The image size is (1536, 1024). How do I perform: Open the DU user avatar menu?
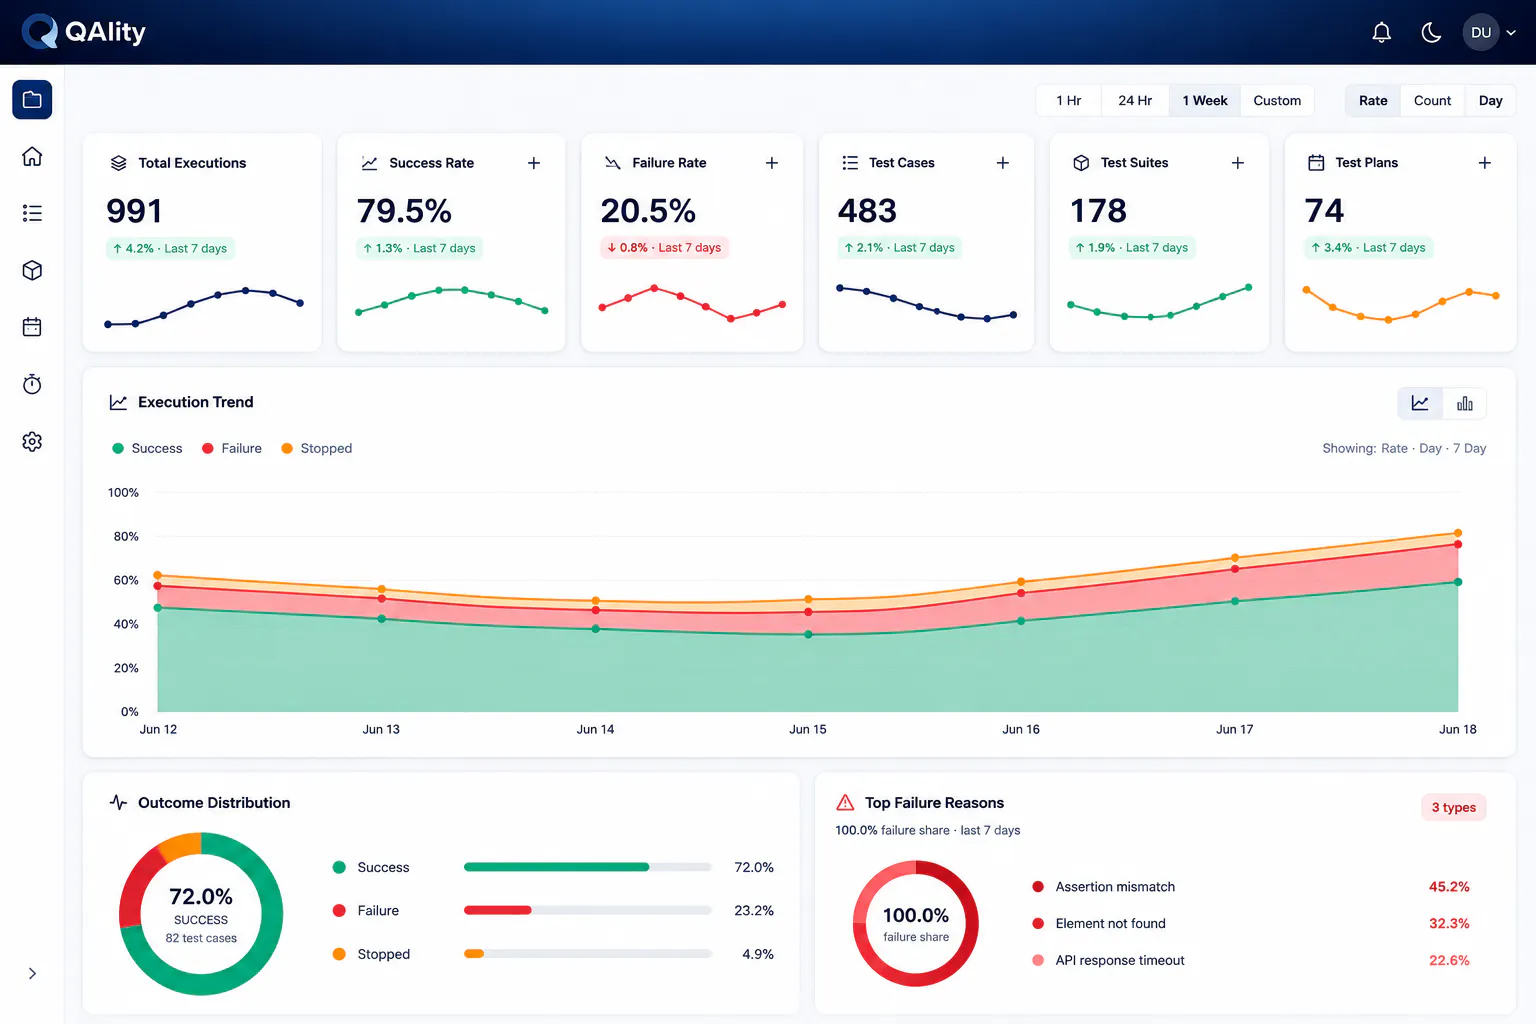tap(1490, 33)
